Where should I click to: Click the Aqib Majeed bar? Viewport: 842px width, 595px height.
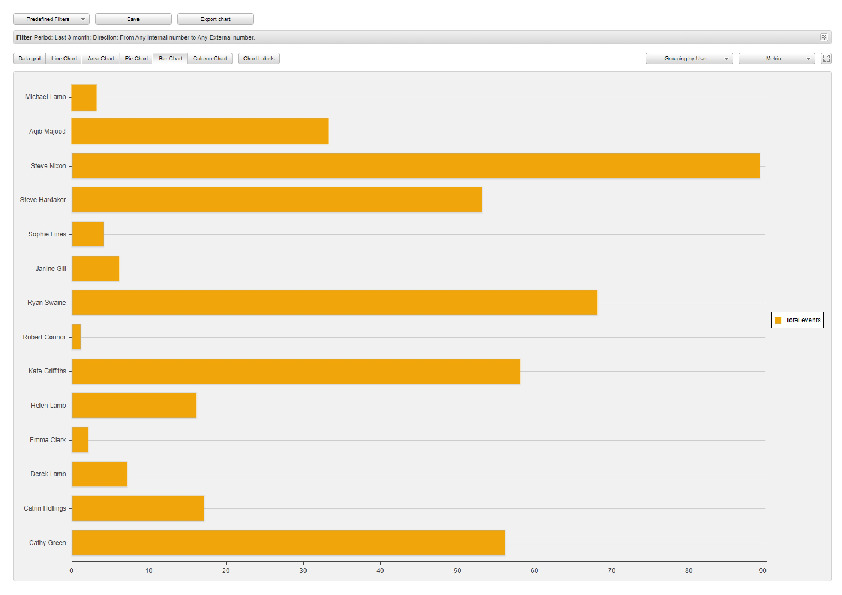200,131
